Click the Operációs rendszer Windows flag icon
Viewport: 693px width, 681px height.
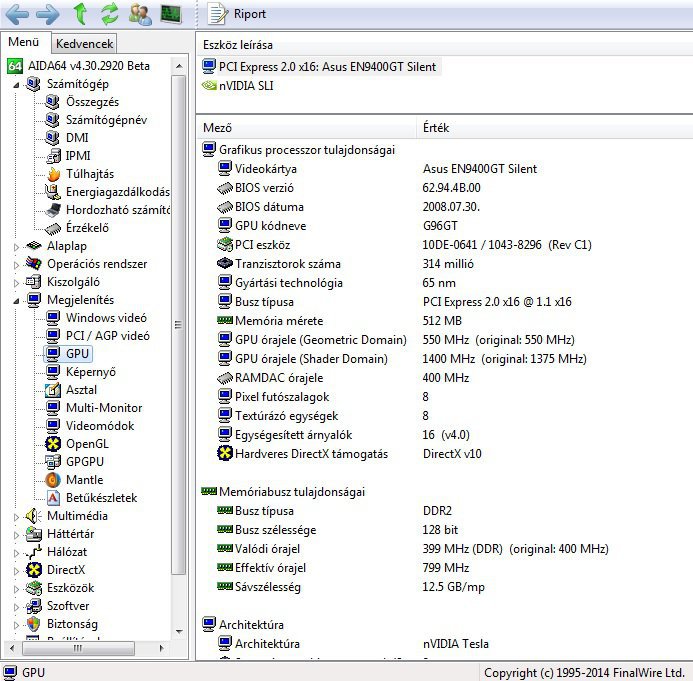tap(34, 264)
